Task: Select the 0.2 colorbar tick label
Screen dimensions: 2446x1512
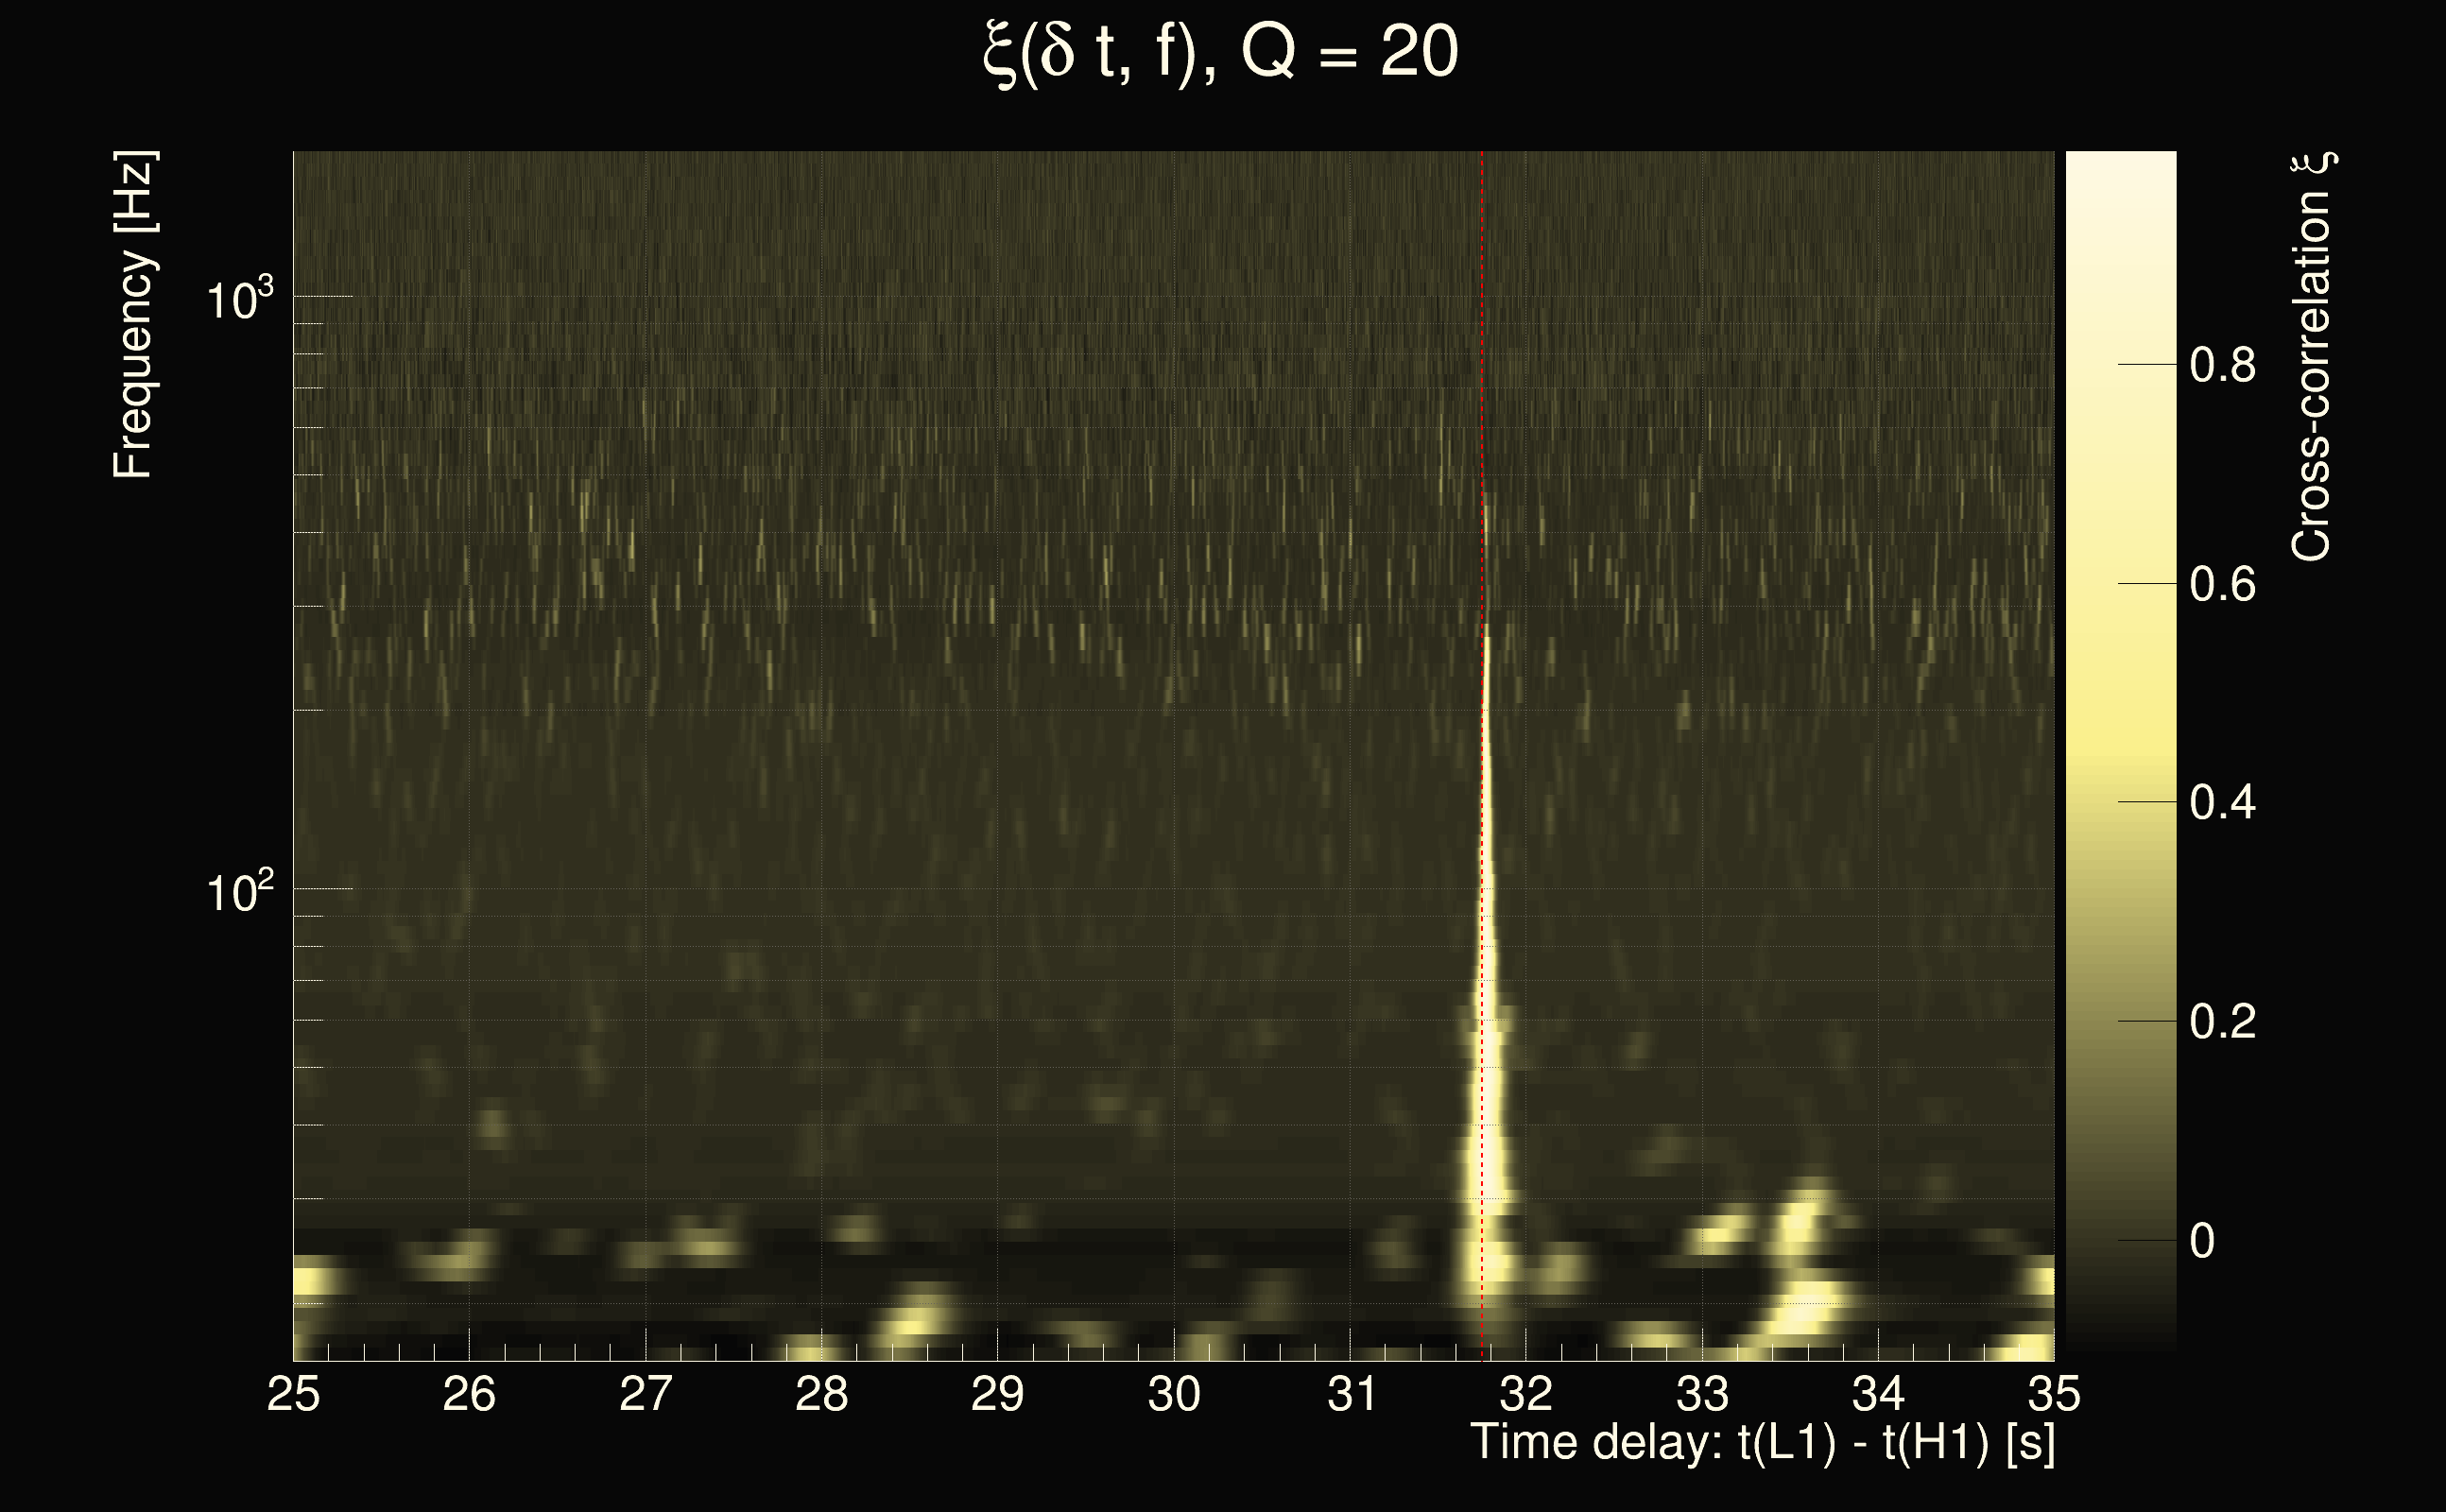Action: tap(2222, 1022)
